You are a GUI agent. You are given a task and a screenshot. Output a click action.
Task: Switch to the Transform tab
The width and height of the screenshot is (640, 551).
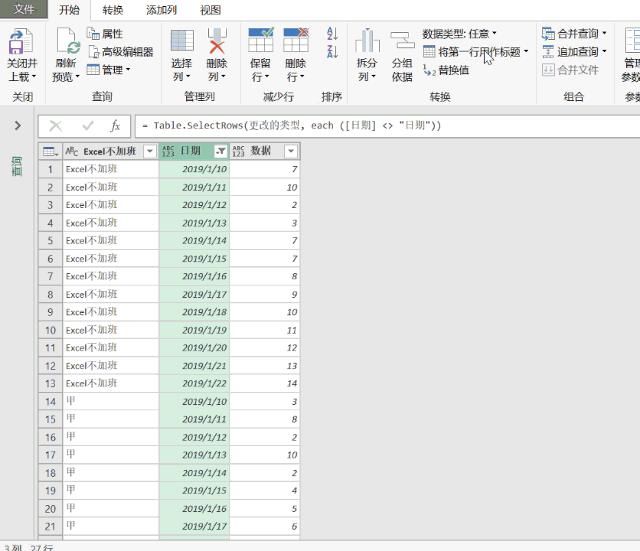(113, 10)
